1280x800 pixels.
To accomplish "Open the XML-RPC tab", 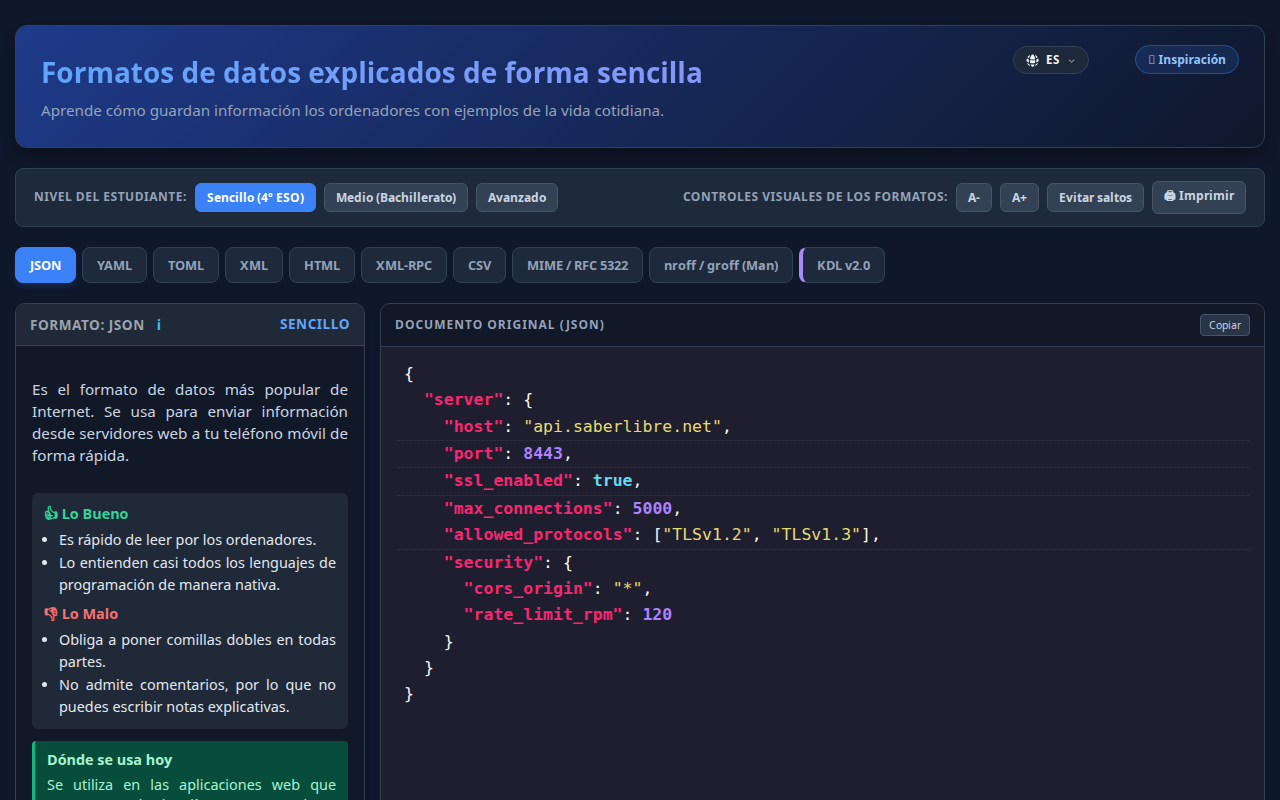I will click(404, 266).
